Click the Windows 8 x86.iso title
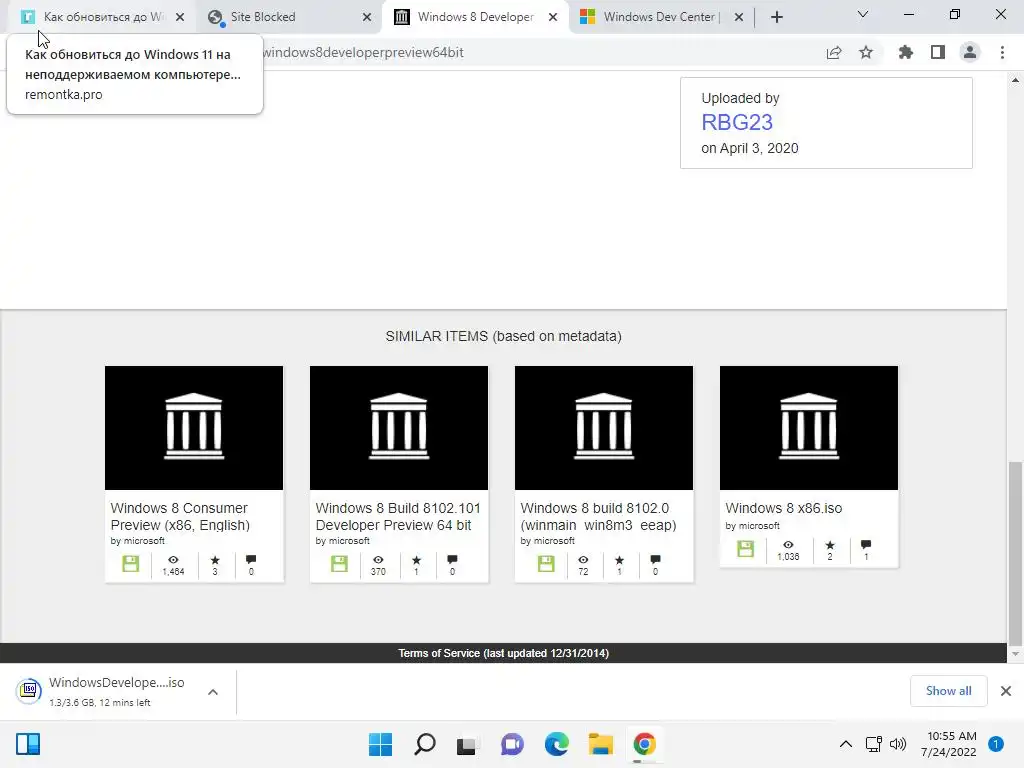This screenshot has height=768, width=1024. [x=784, y=508]
